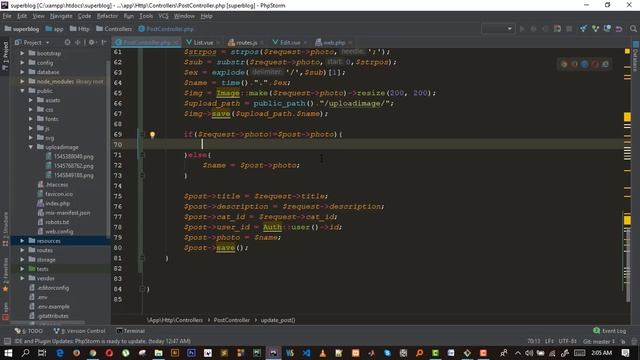Viewport: 640px width, 360px height.
Task: Click the VCS Commit icon
Action: [x=596, y=29]
